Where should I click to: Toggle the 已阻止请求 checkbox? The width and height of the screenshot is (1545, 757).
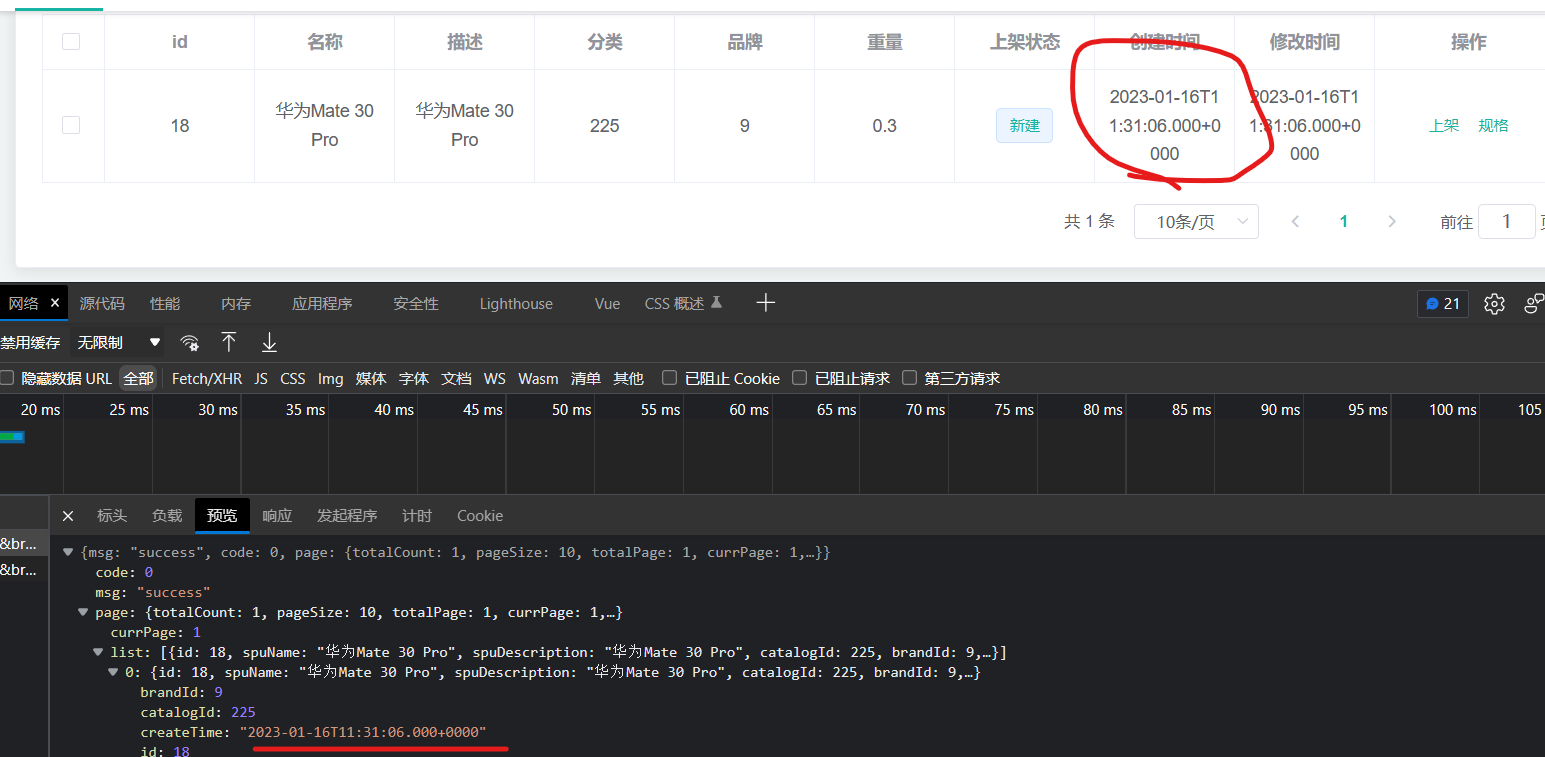[800, 378]
